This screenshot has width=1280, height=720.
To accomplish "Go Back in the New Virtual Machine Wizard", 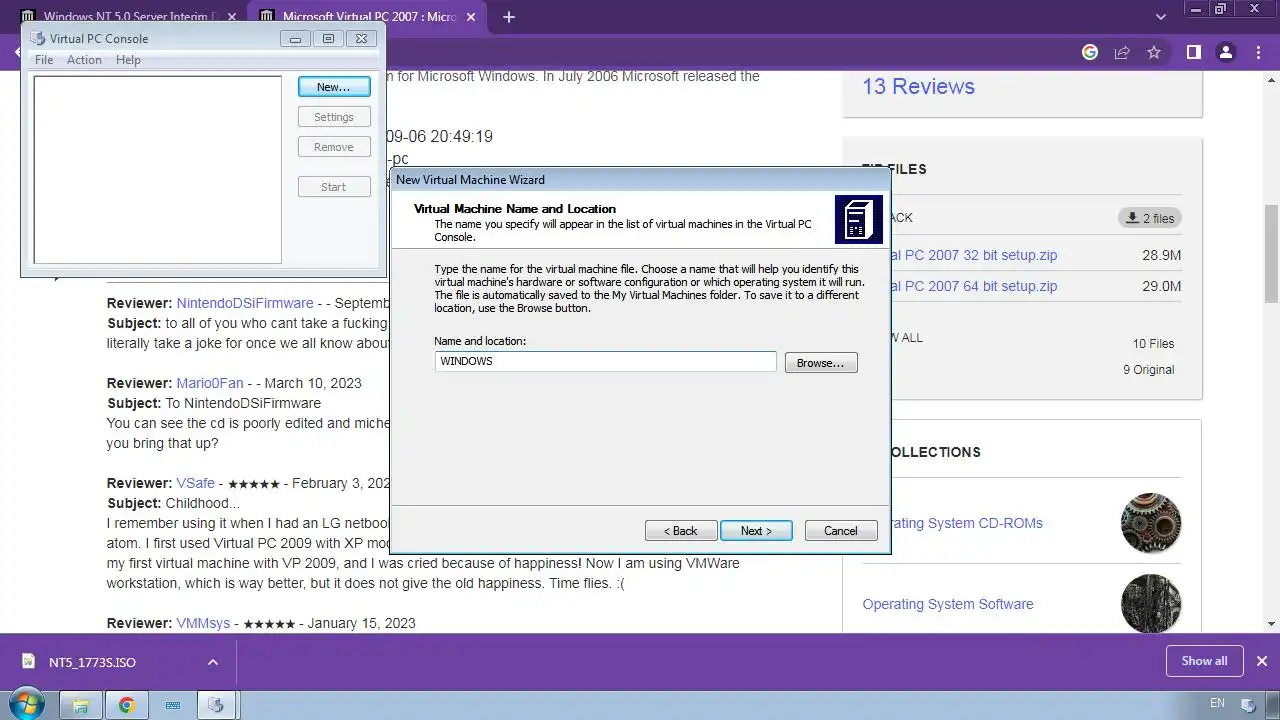I will coord(681,531).
